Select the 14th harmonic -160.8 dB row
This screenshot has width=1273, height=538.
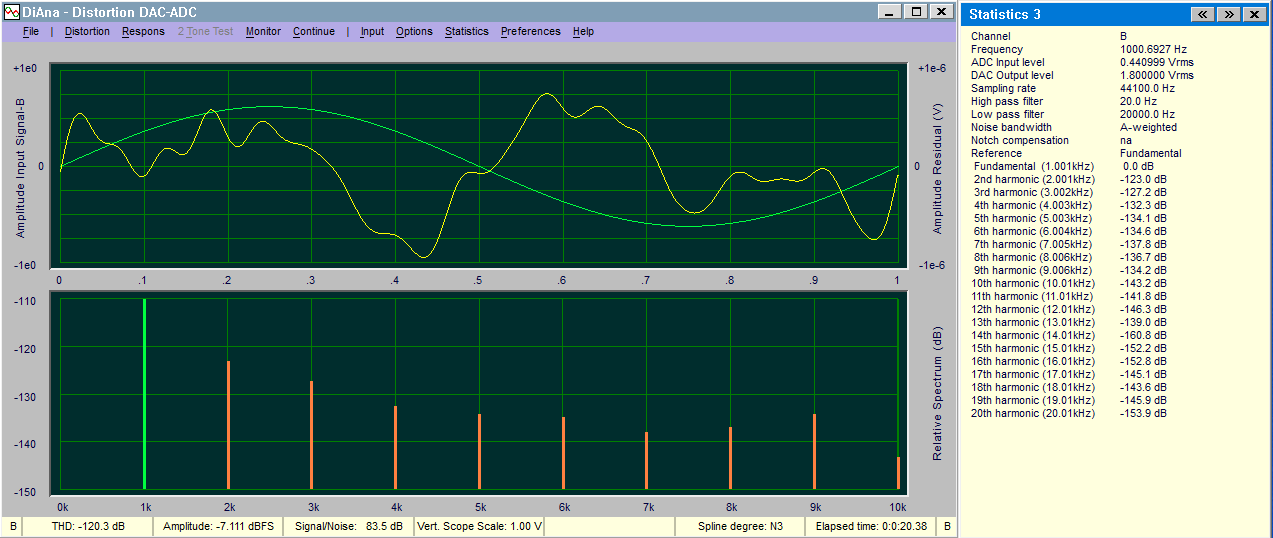coord(1070,335)
